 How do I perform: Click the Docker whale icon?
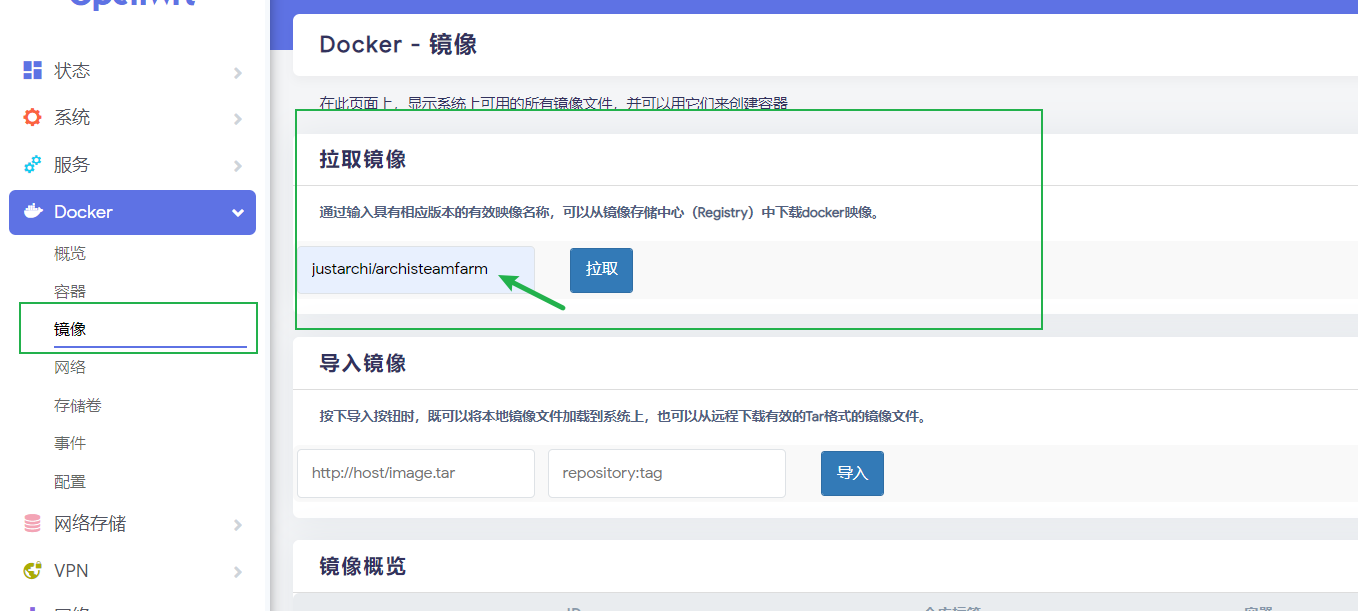click(33, 212)
